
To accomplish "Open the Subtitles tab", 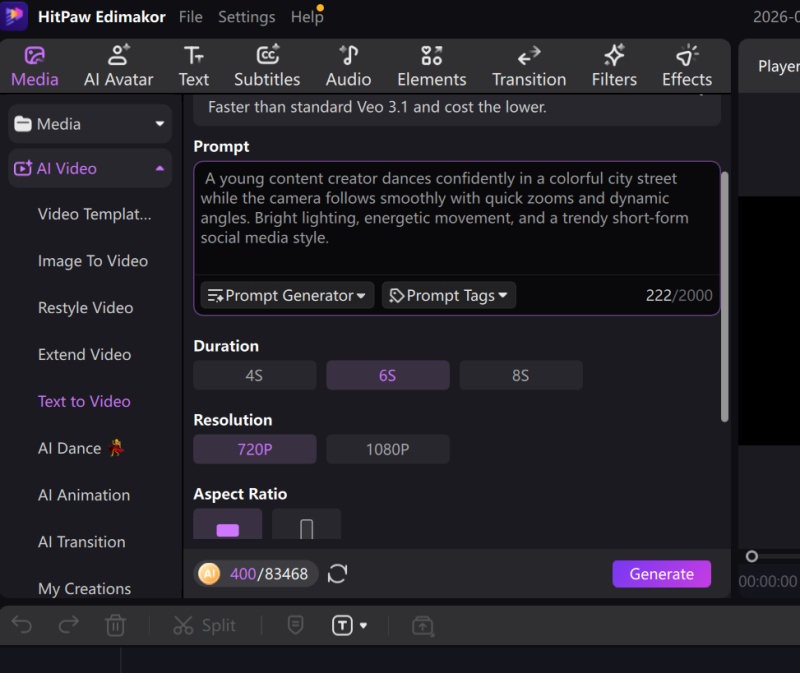I will (x=267, y=67).
